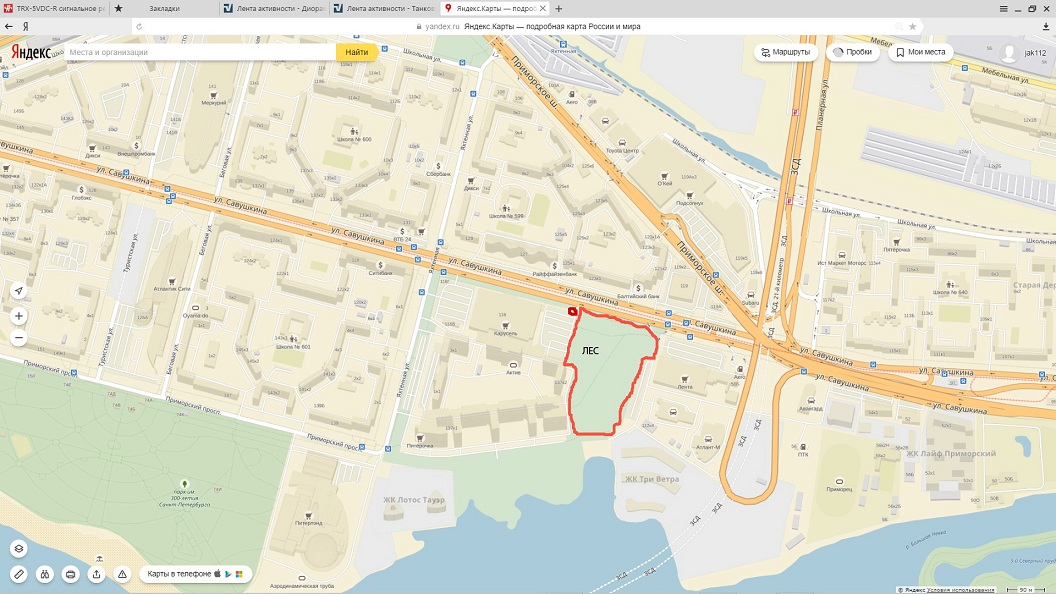This screenshot has height=594, width=1056.
Task: Switch to the Закладки tab
Action: [x=164, y=9]
